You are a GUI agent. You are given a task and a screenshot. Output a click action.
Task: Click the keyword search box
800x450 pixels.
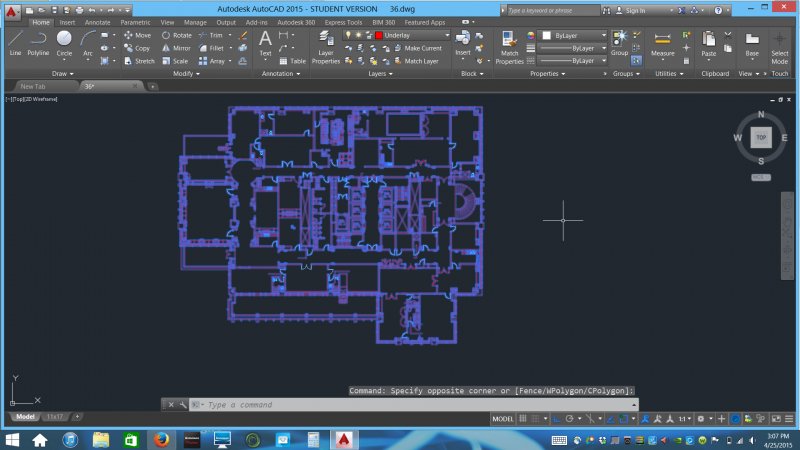(x=553, y=10)
